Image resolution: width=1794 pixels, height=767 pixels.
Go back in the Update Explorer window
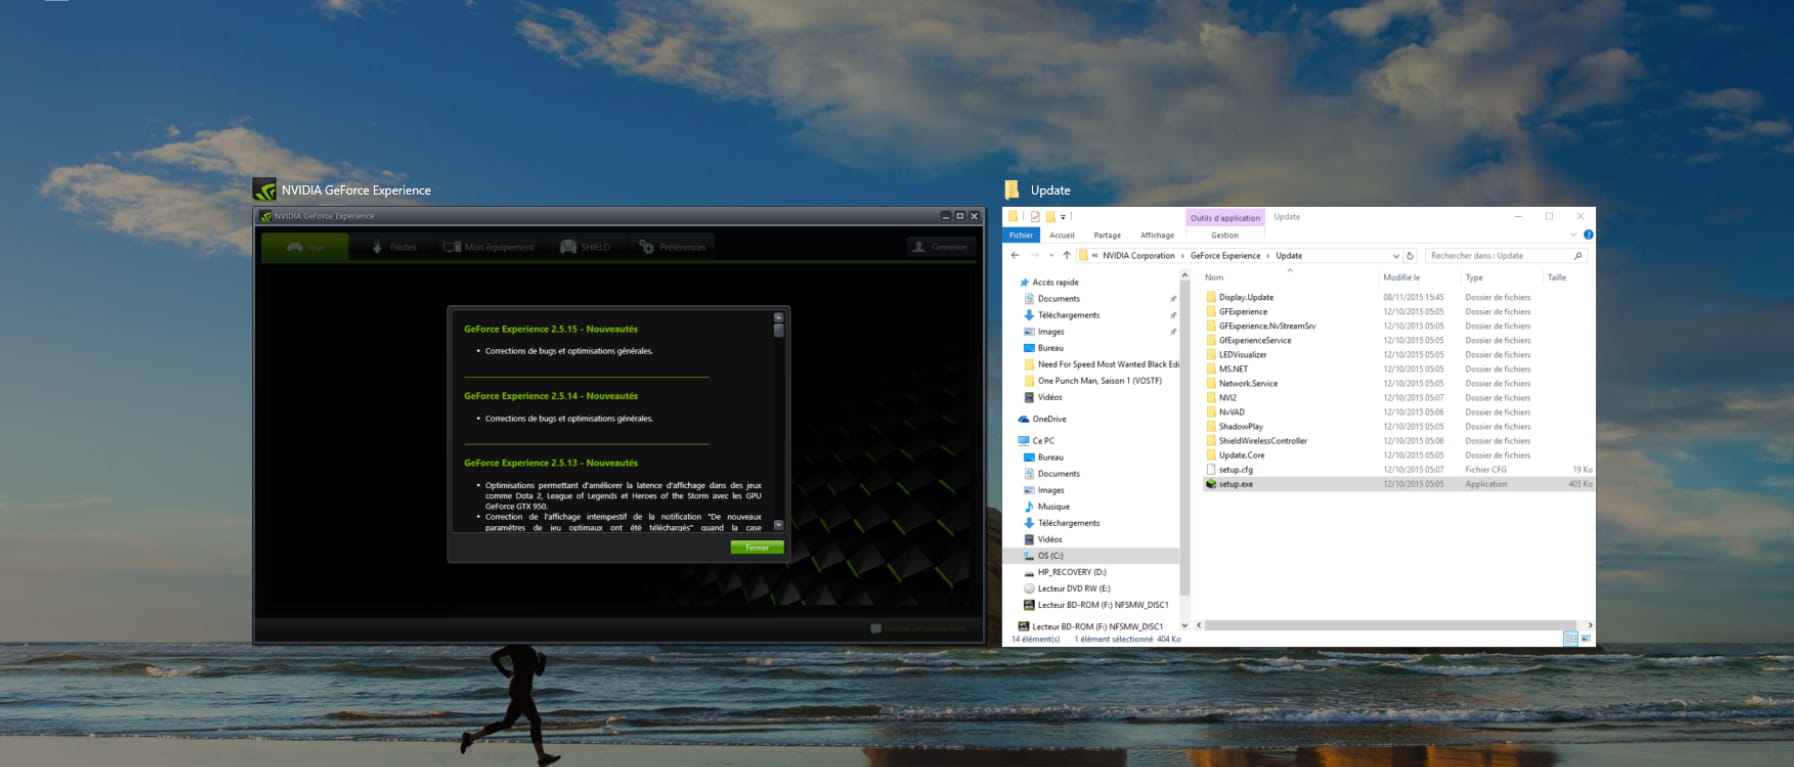1015,256
